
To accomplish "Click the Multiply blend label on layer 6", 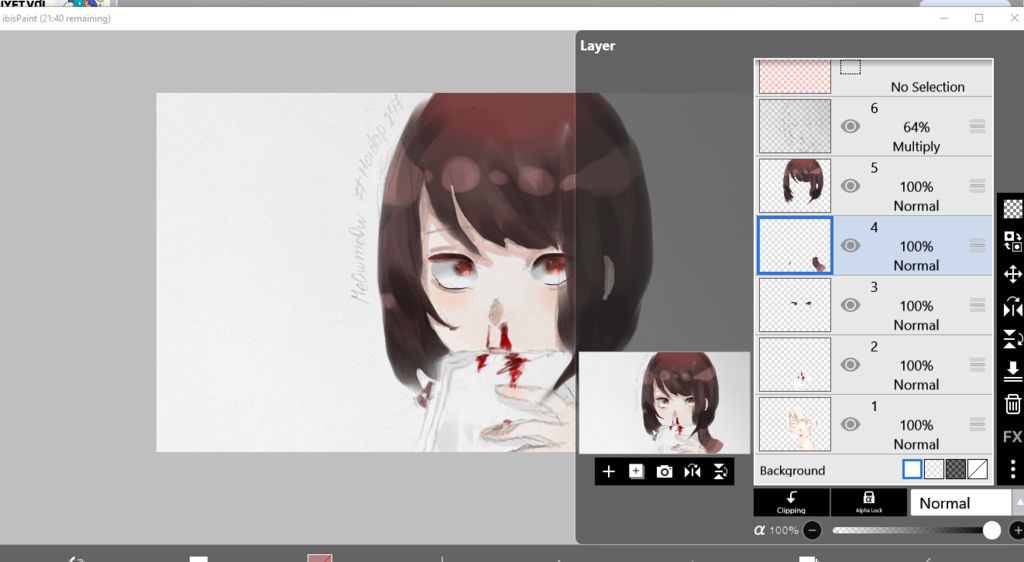I will pyautogui.click(x=916, y=146).
